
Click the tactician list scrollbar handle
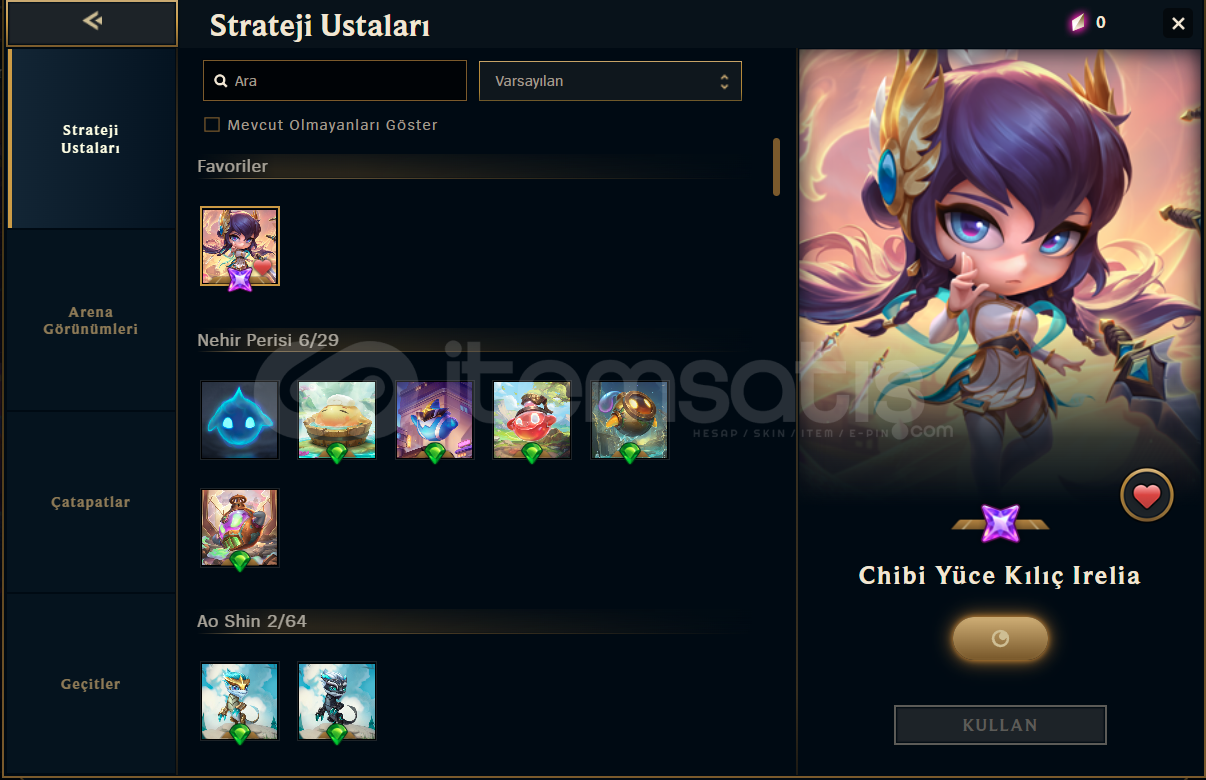(776, 167)
